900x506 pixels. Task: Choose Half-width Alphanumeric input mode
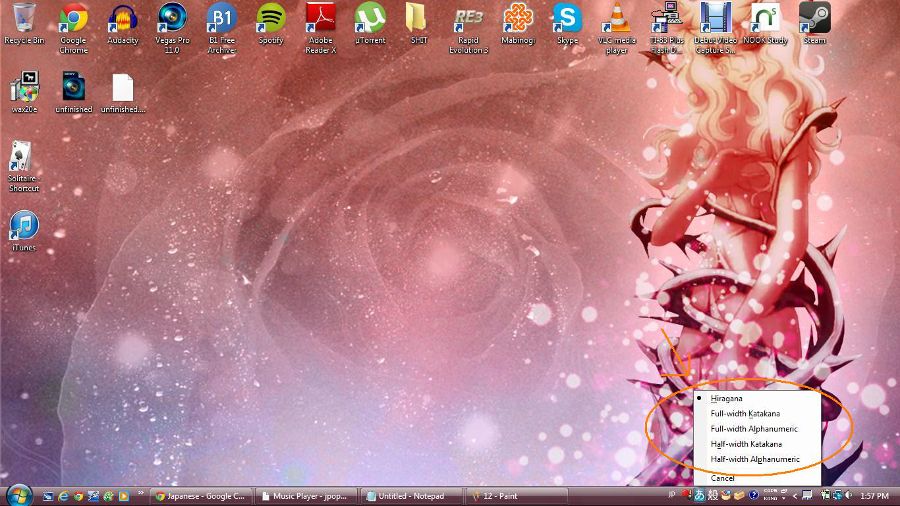point(755,459)
